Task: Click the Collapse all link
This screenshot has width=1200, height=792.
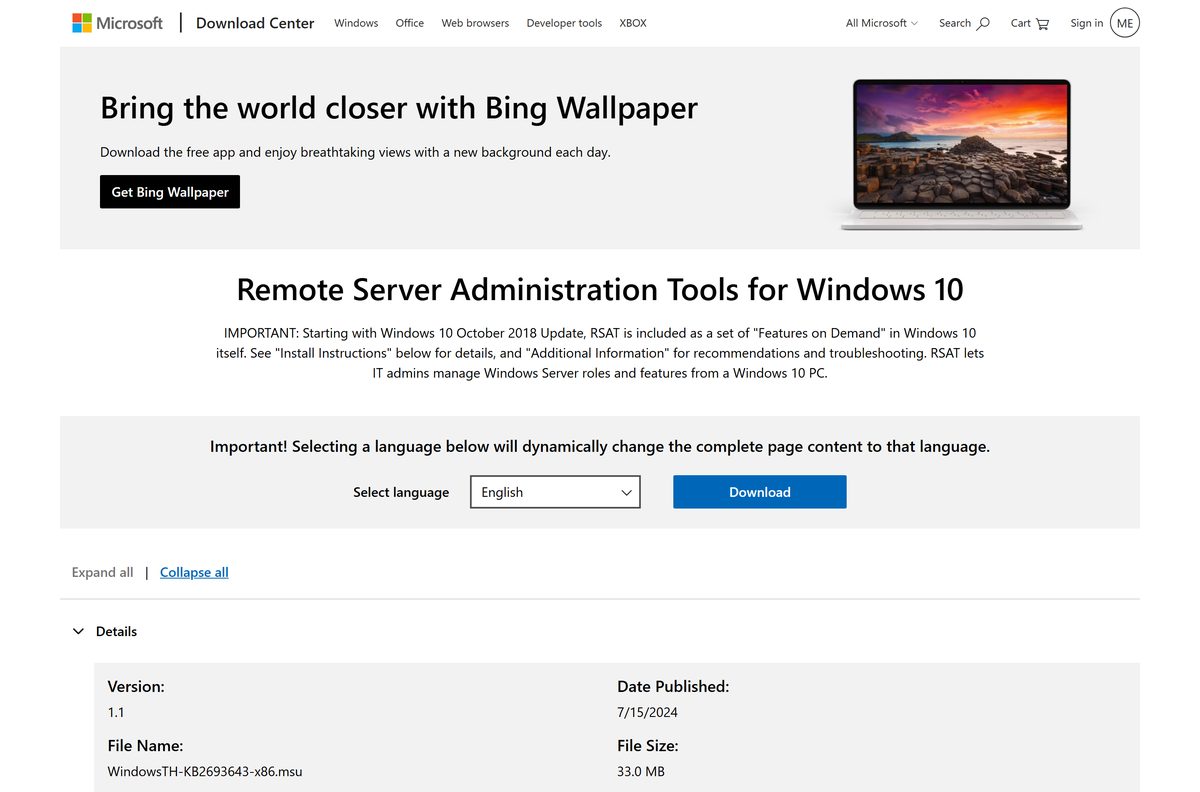Action: pyautogui.click(x=194, y=572)
